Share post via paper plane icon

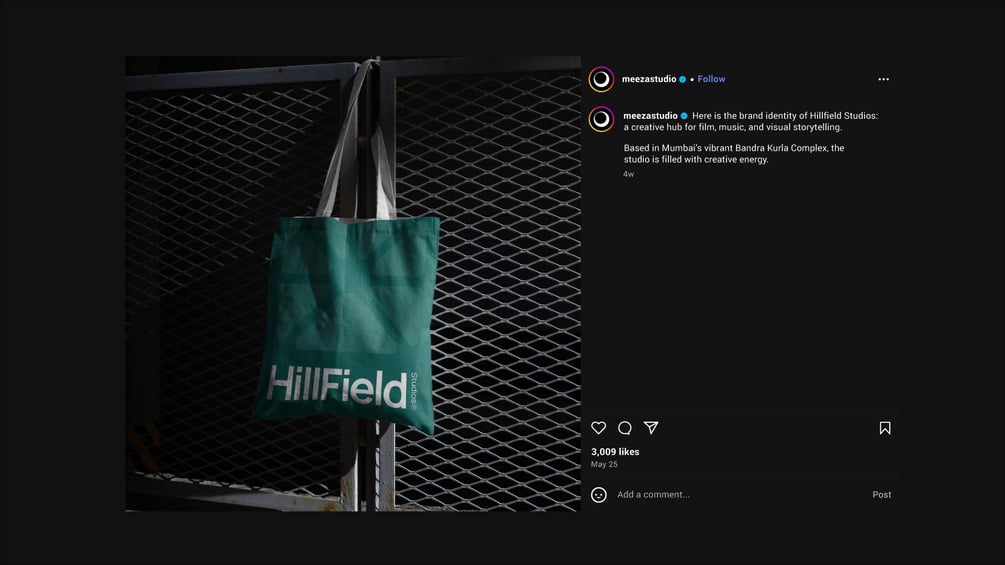click(x=651, y=428)
